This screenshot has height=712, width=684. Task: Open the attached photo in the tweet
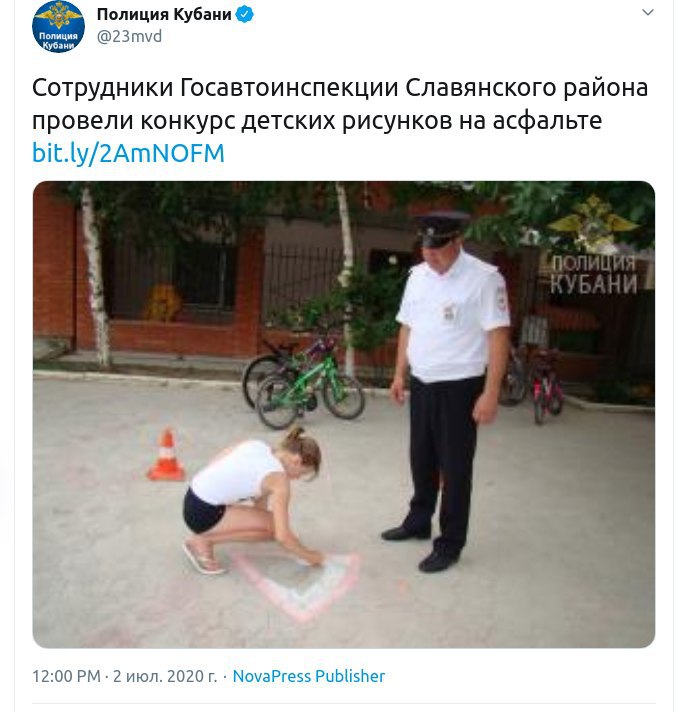click(344, 414)
